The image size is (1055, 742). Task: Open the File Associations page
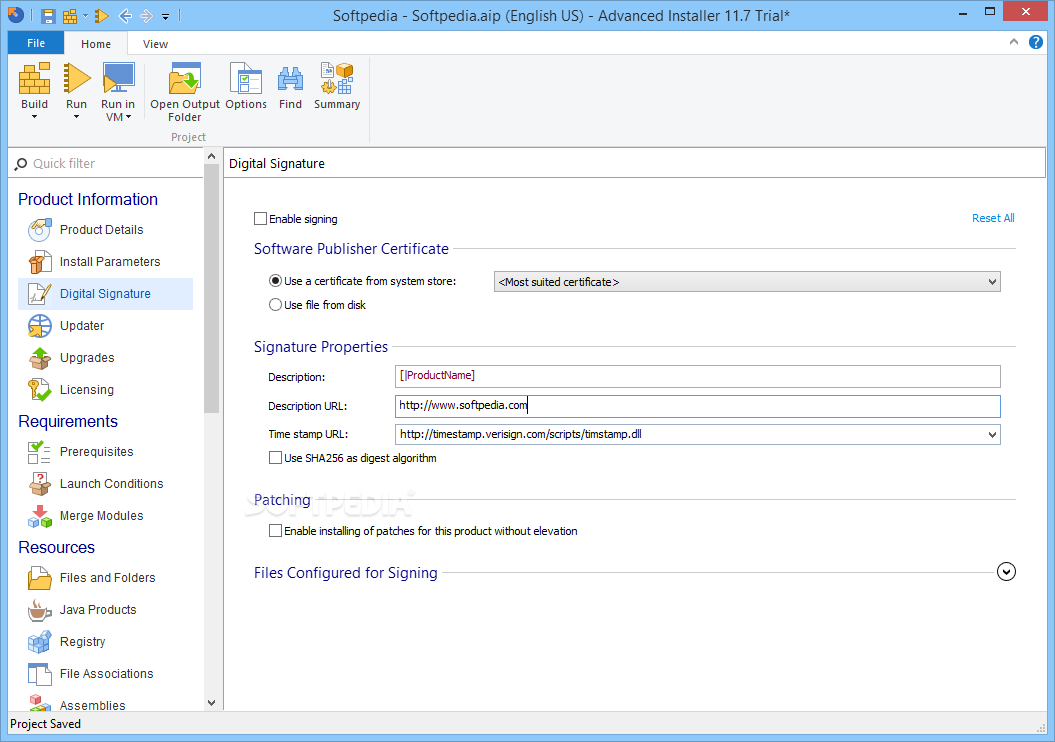coord(106,673)
